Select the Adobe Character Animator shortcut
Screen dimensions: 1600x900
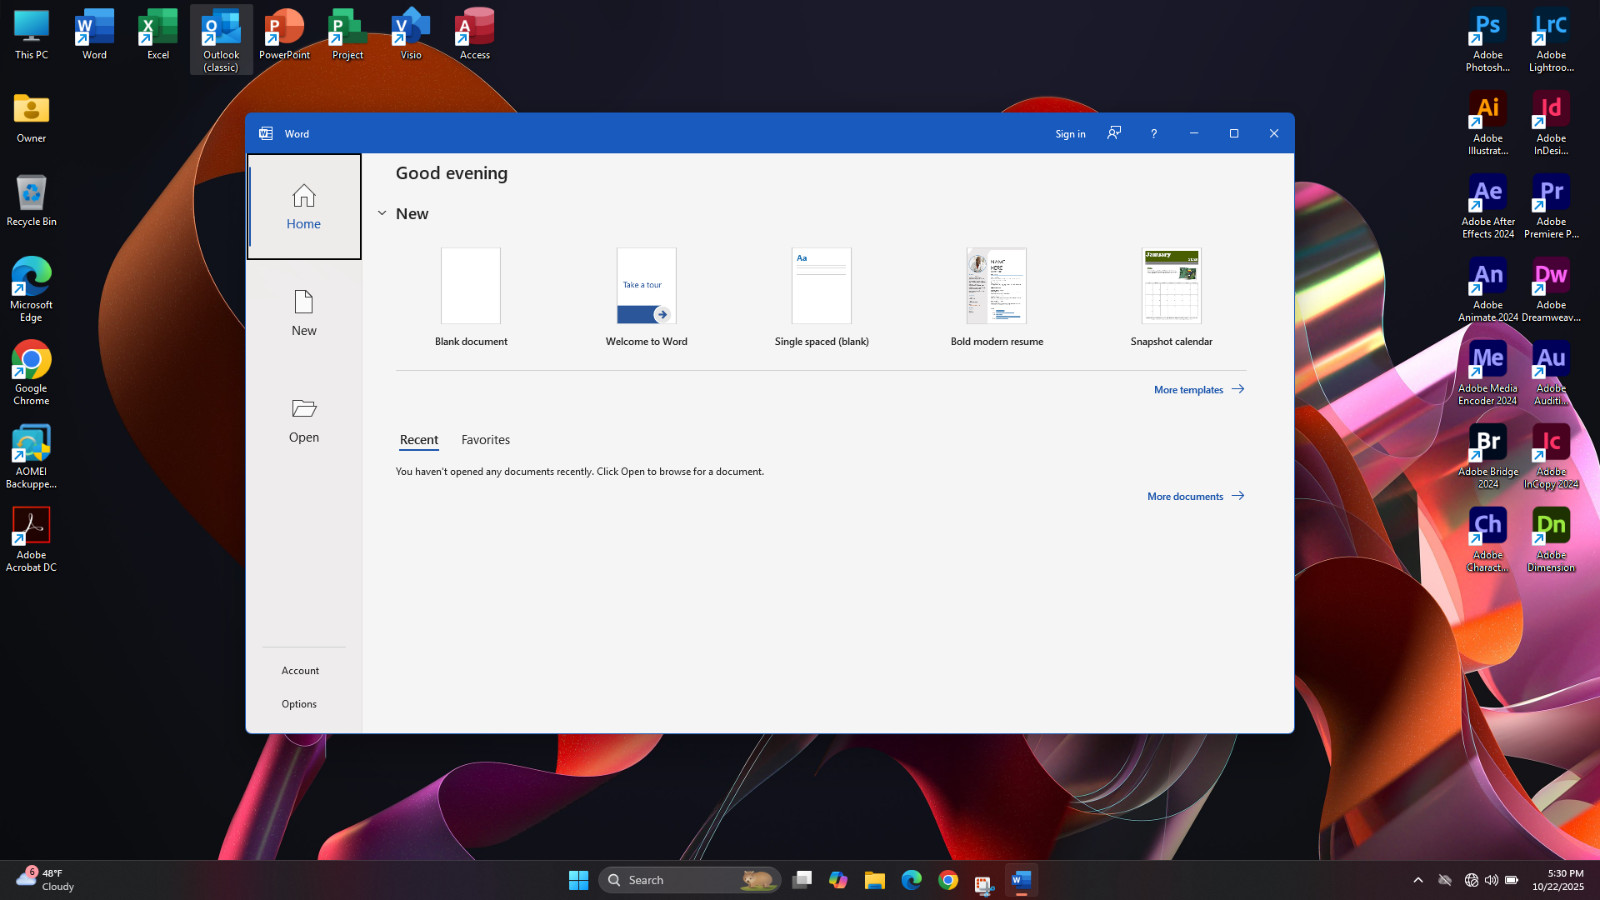[x=1488, y=540]
